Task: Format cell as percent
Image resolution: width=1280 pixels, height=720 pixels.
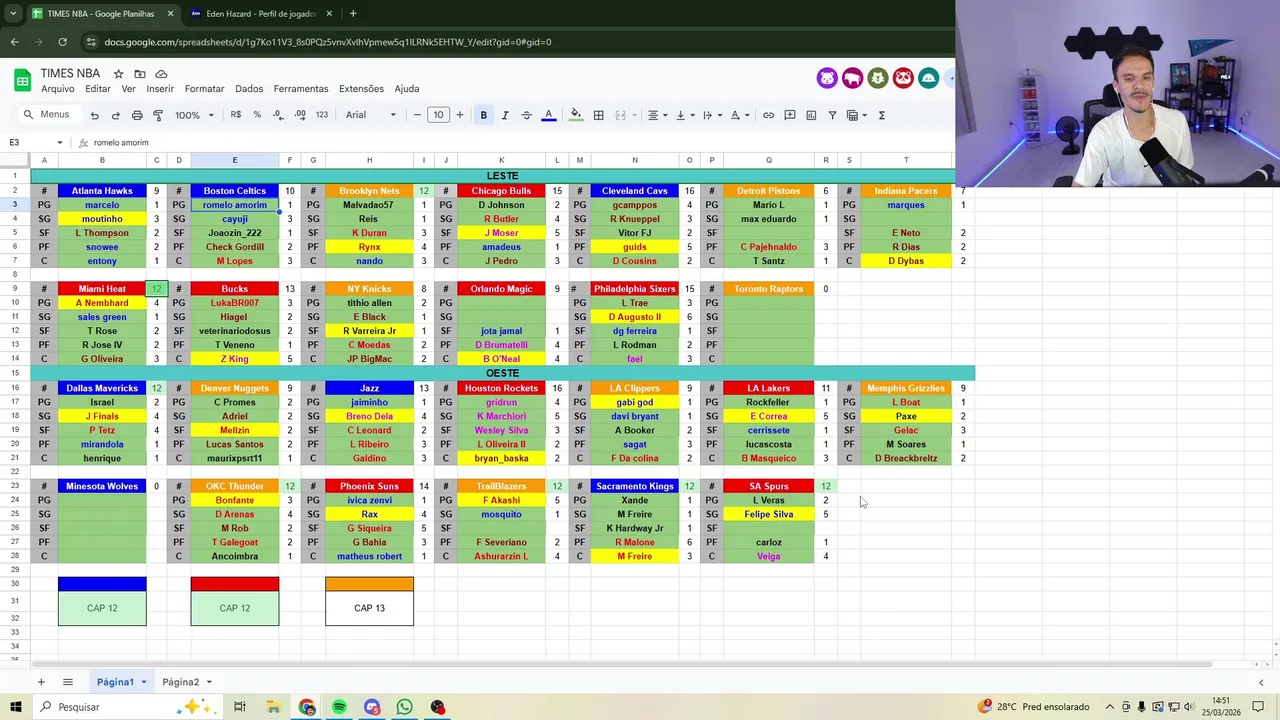Action: coord(257,115)
